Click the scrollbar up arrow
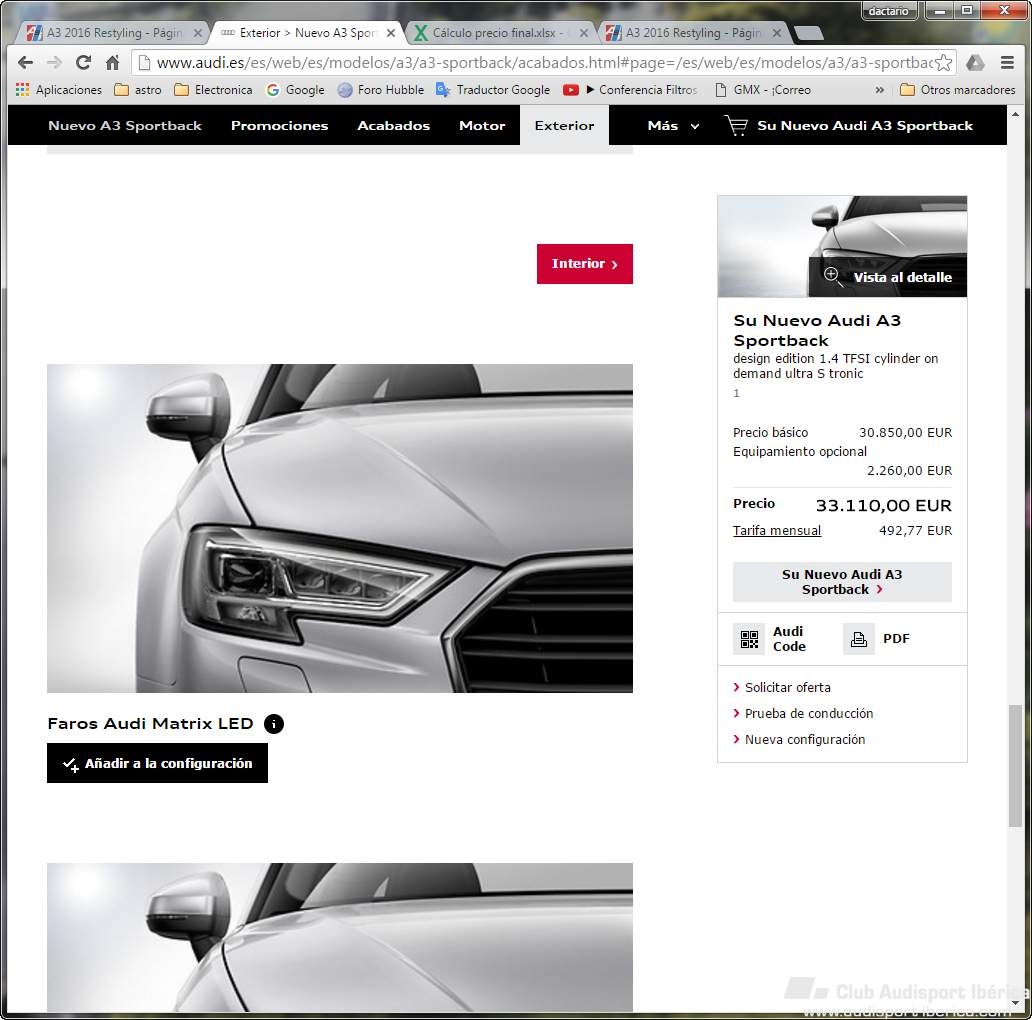Screen dimensions: 1032x1020 [x=1016, y=115]
